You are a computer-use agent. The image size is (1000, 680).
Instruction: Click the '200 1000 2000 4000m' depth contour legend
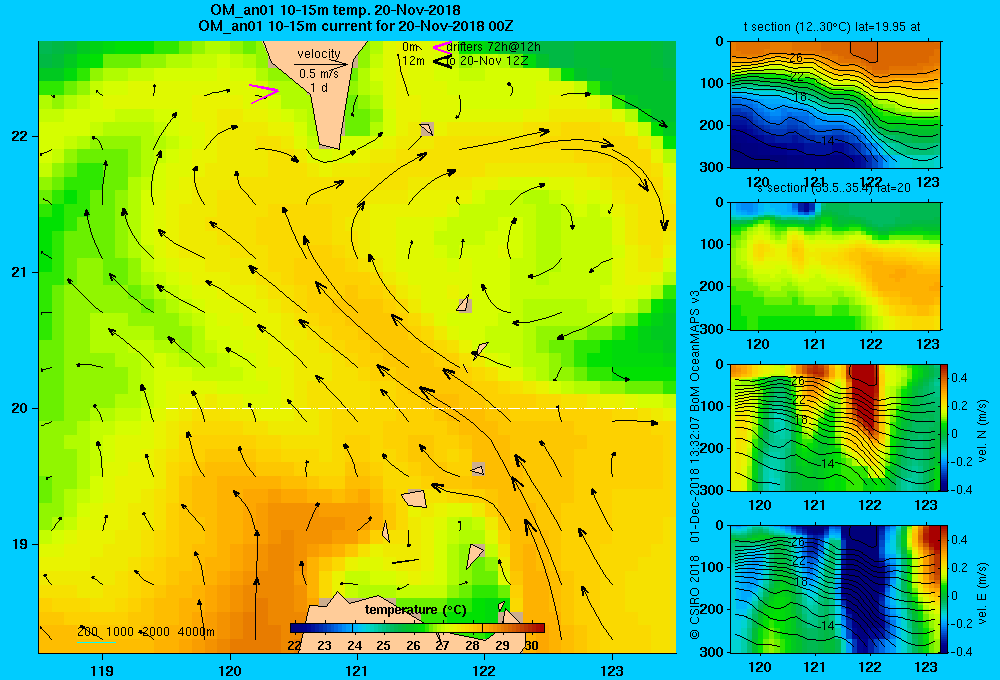(146, 632)
